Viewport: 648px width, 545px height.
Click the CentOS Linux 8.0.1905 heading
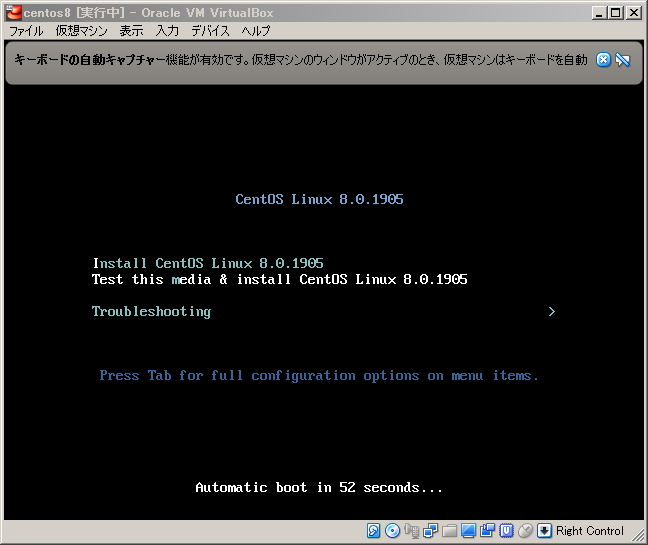[x=319, y=199]
